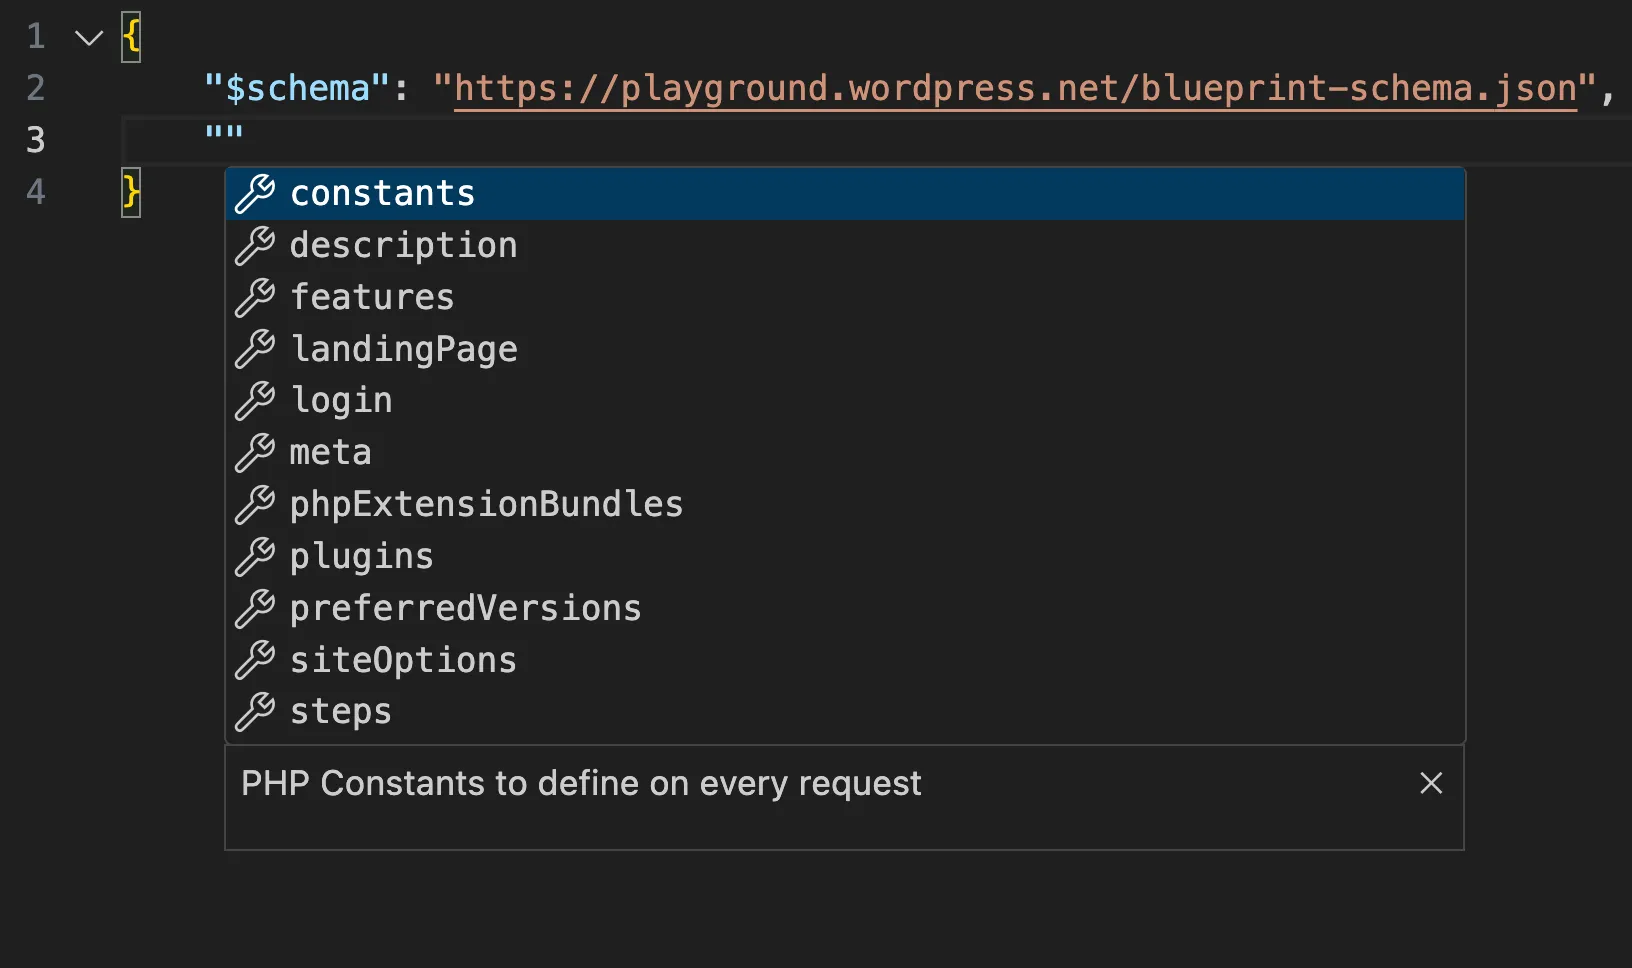Choose the highlighted constants suggestion
This screenshot has height=968, width=1632.
point(383,193)
